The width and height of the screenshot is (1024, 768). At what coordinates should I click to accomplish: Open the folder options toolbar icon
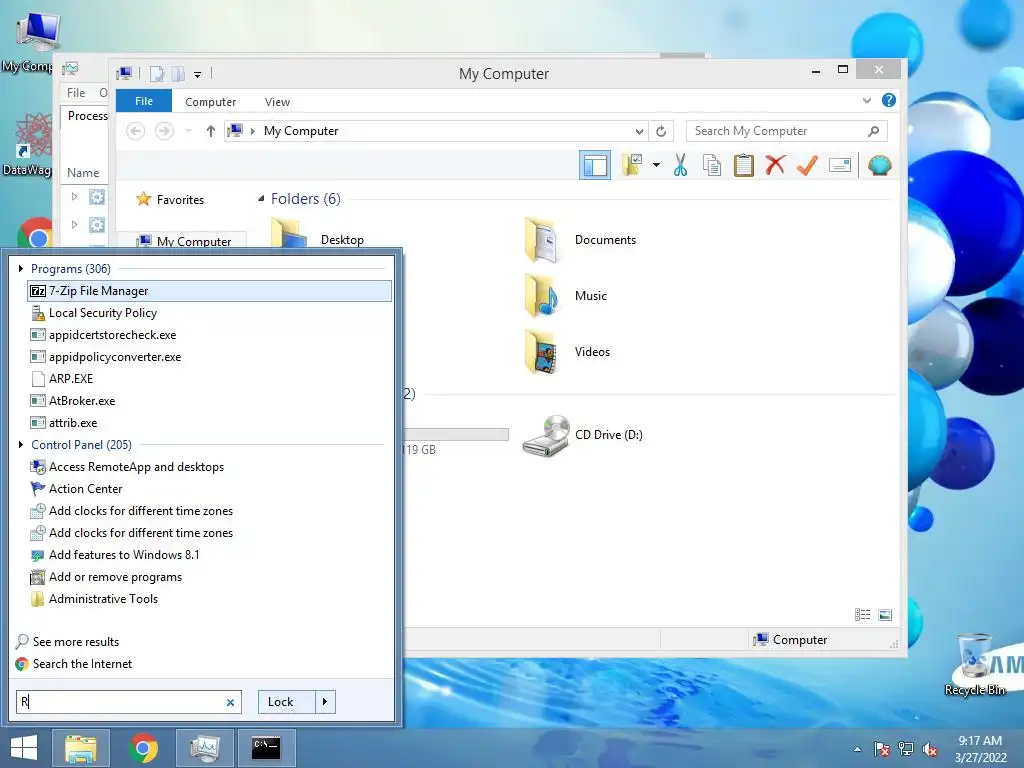tap(632, 165)
